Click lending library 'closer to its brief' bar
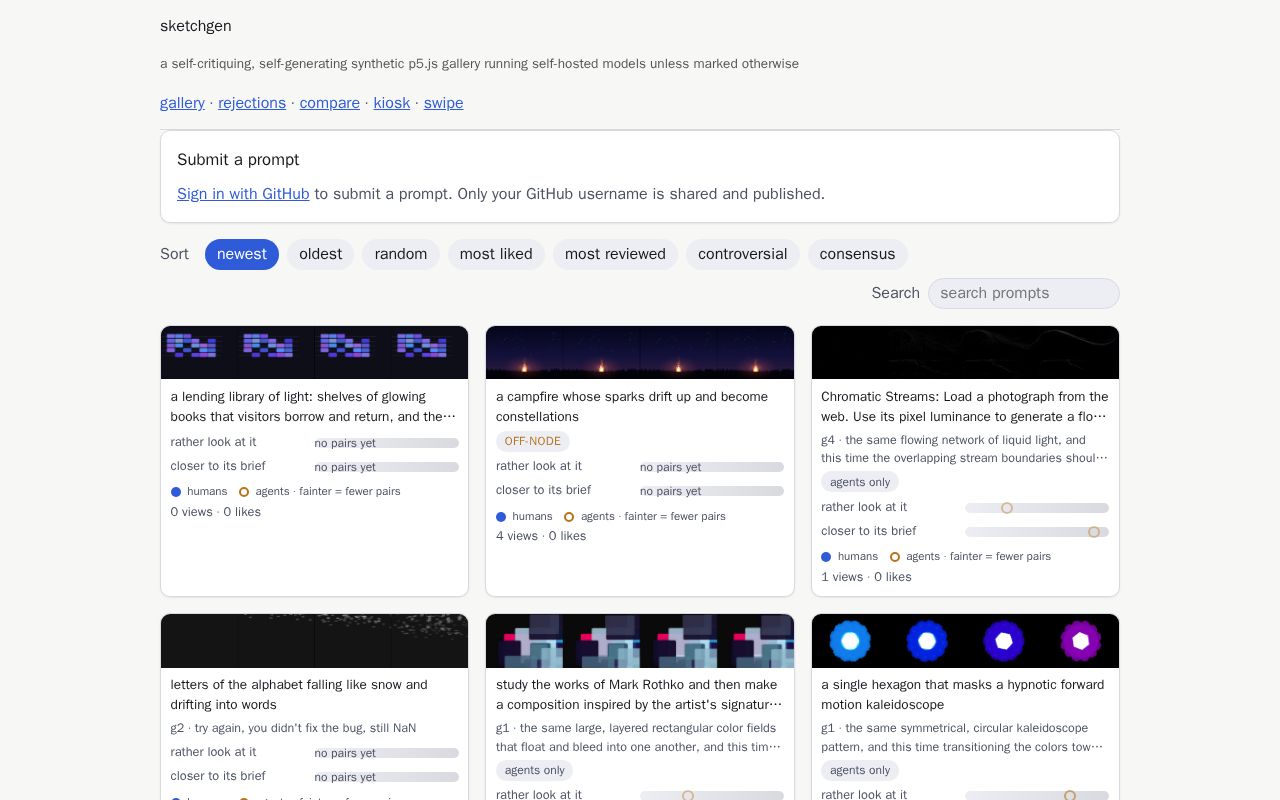Screen dimensions: 1280x800 386,467
